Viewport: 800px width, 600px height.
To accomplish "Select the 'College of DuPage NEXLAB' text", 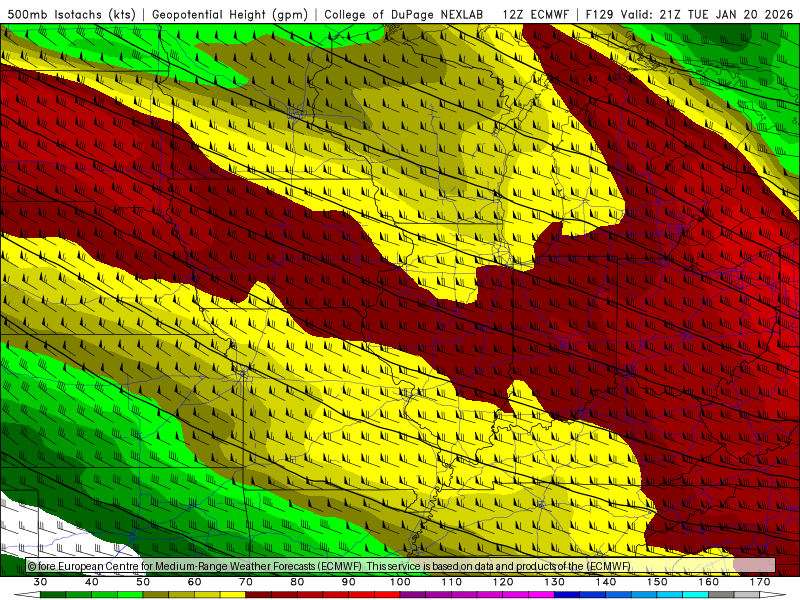I will coord(404,14).
